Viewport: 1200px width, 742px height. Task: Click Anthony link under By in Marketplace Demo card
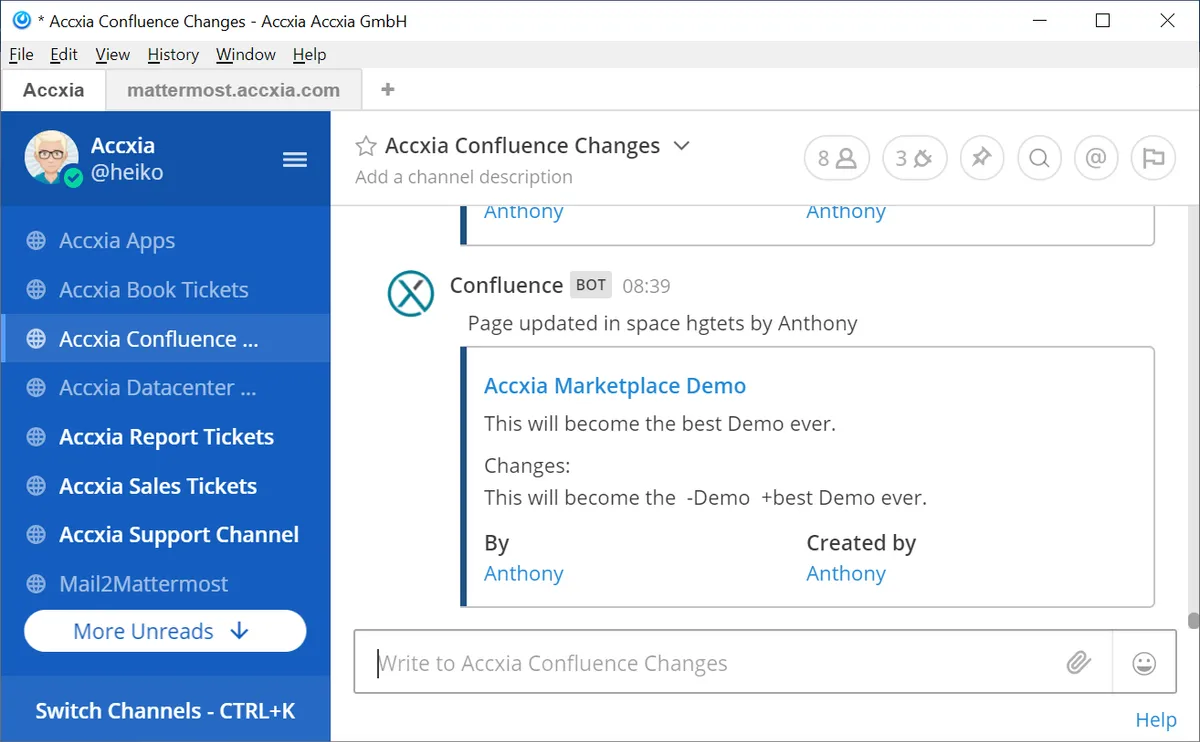[524, 573]
